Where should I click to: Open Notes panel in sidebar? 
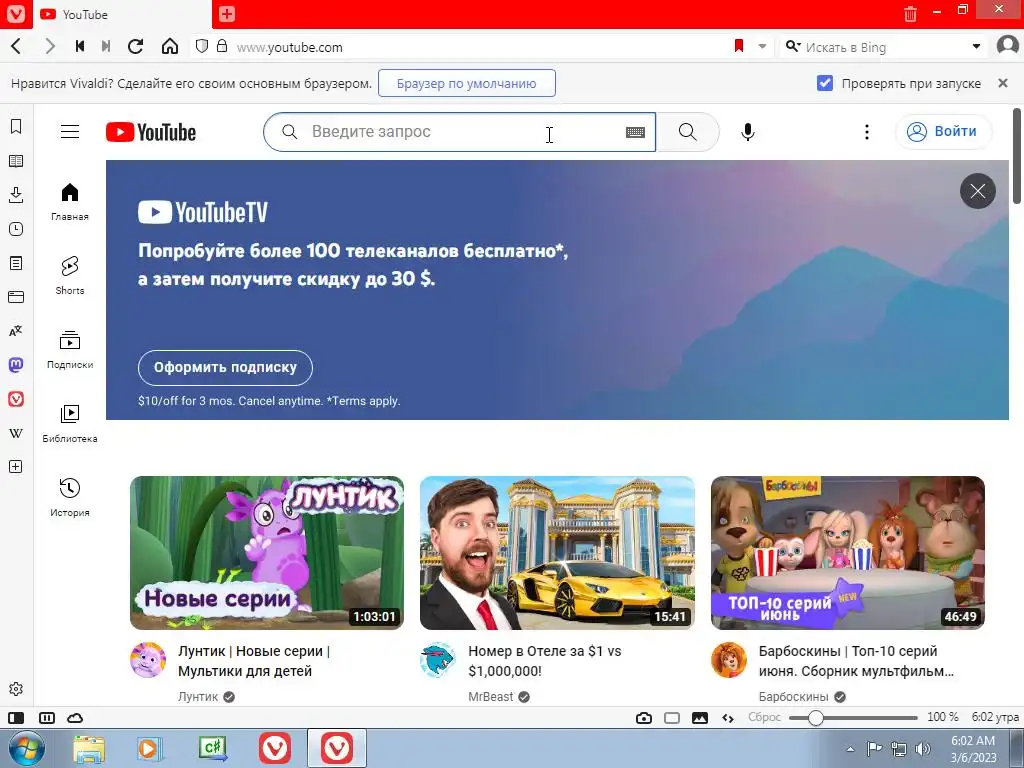(x=16, y=263)
